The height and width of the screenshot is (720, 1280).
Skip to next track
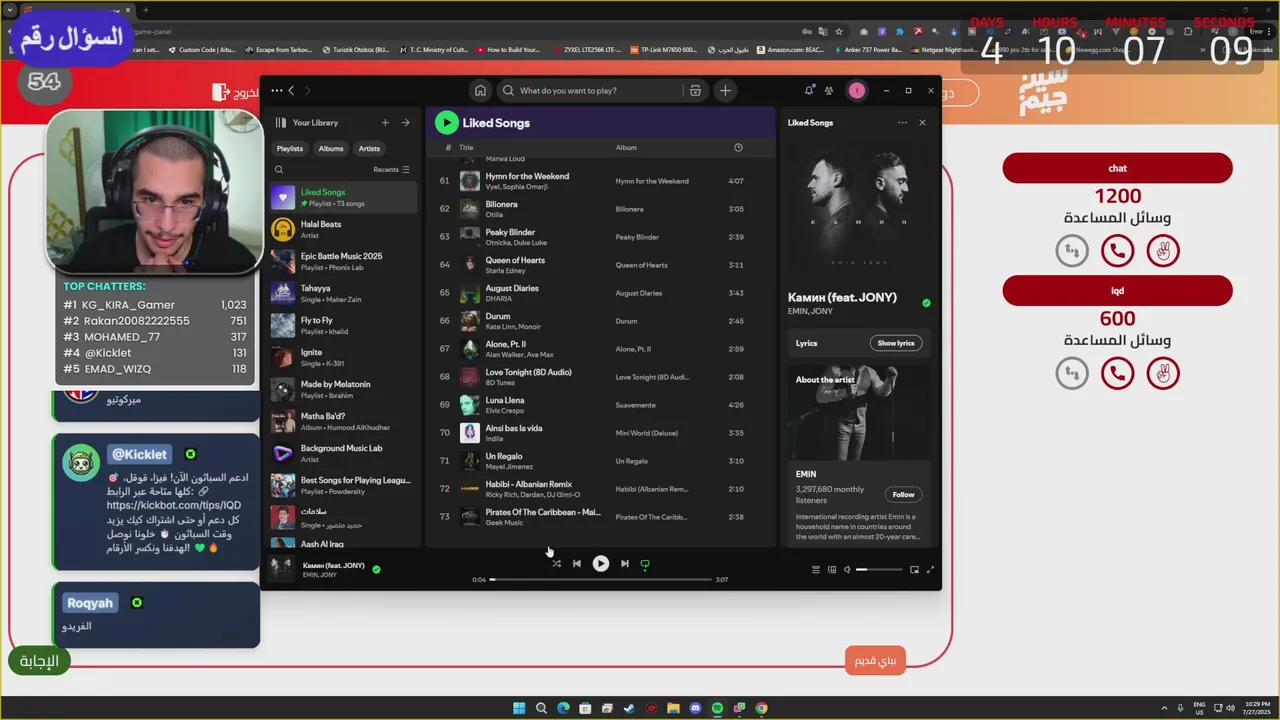625,564
